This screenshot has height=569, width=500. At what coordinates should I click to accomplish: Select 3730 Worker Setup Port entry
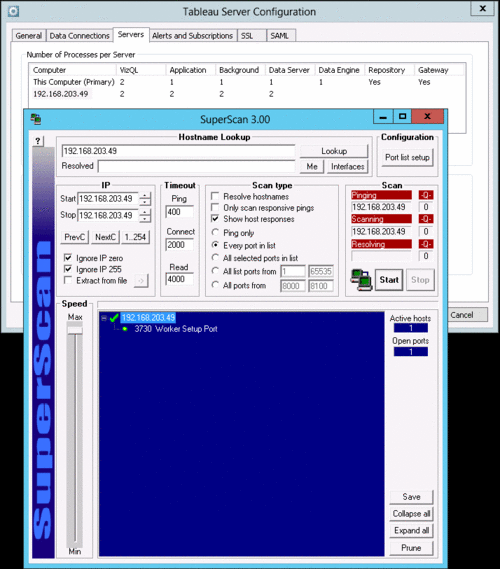[x=176, y=329]
